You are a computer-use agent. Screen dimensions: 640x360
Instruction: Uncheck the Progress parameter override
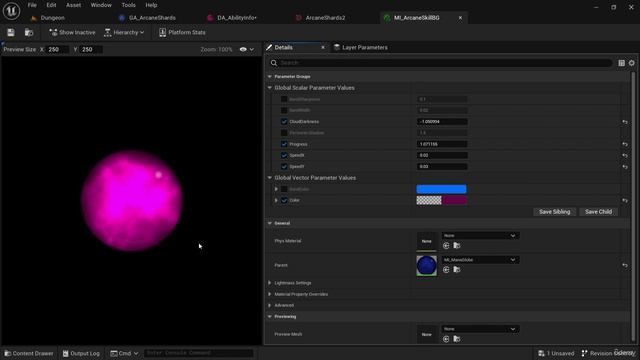point(284,144)
